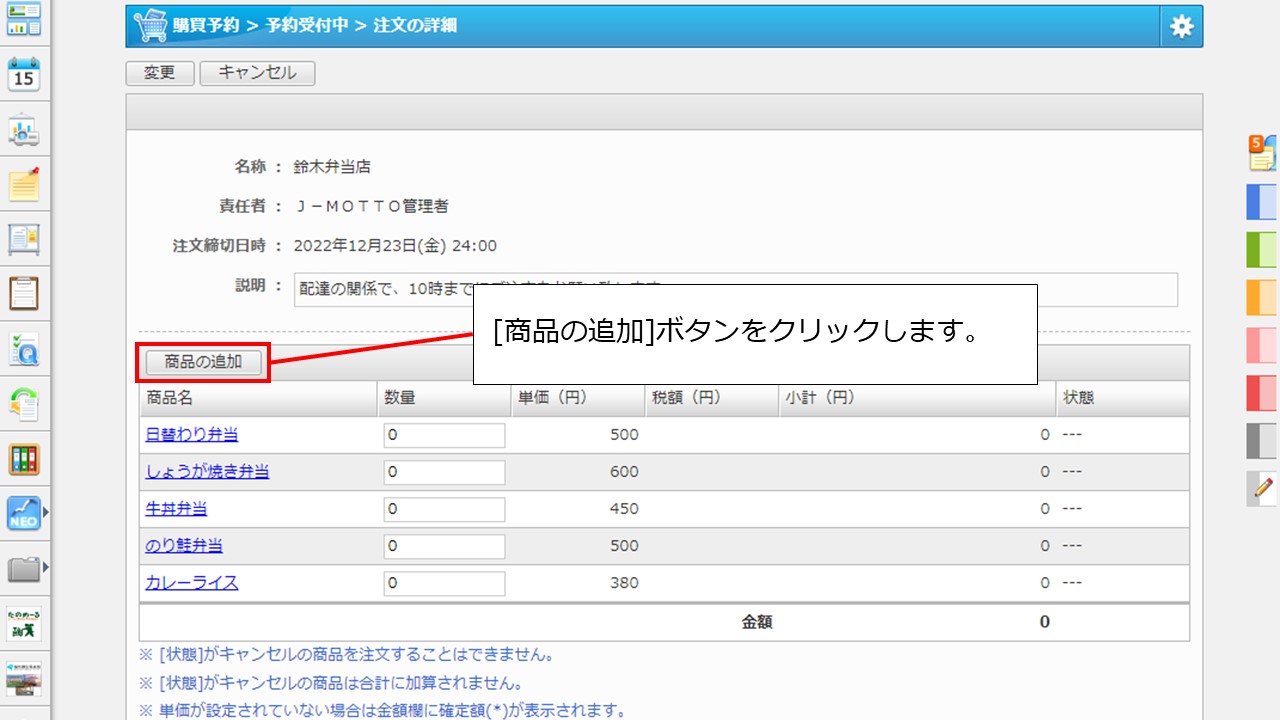
Task: Select the green sticky note color tab
Action: (1262, 249)
